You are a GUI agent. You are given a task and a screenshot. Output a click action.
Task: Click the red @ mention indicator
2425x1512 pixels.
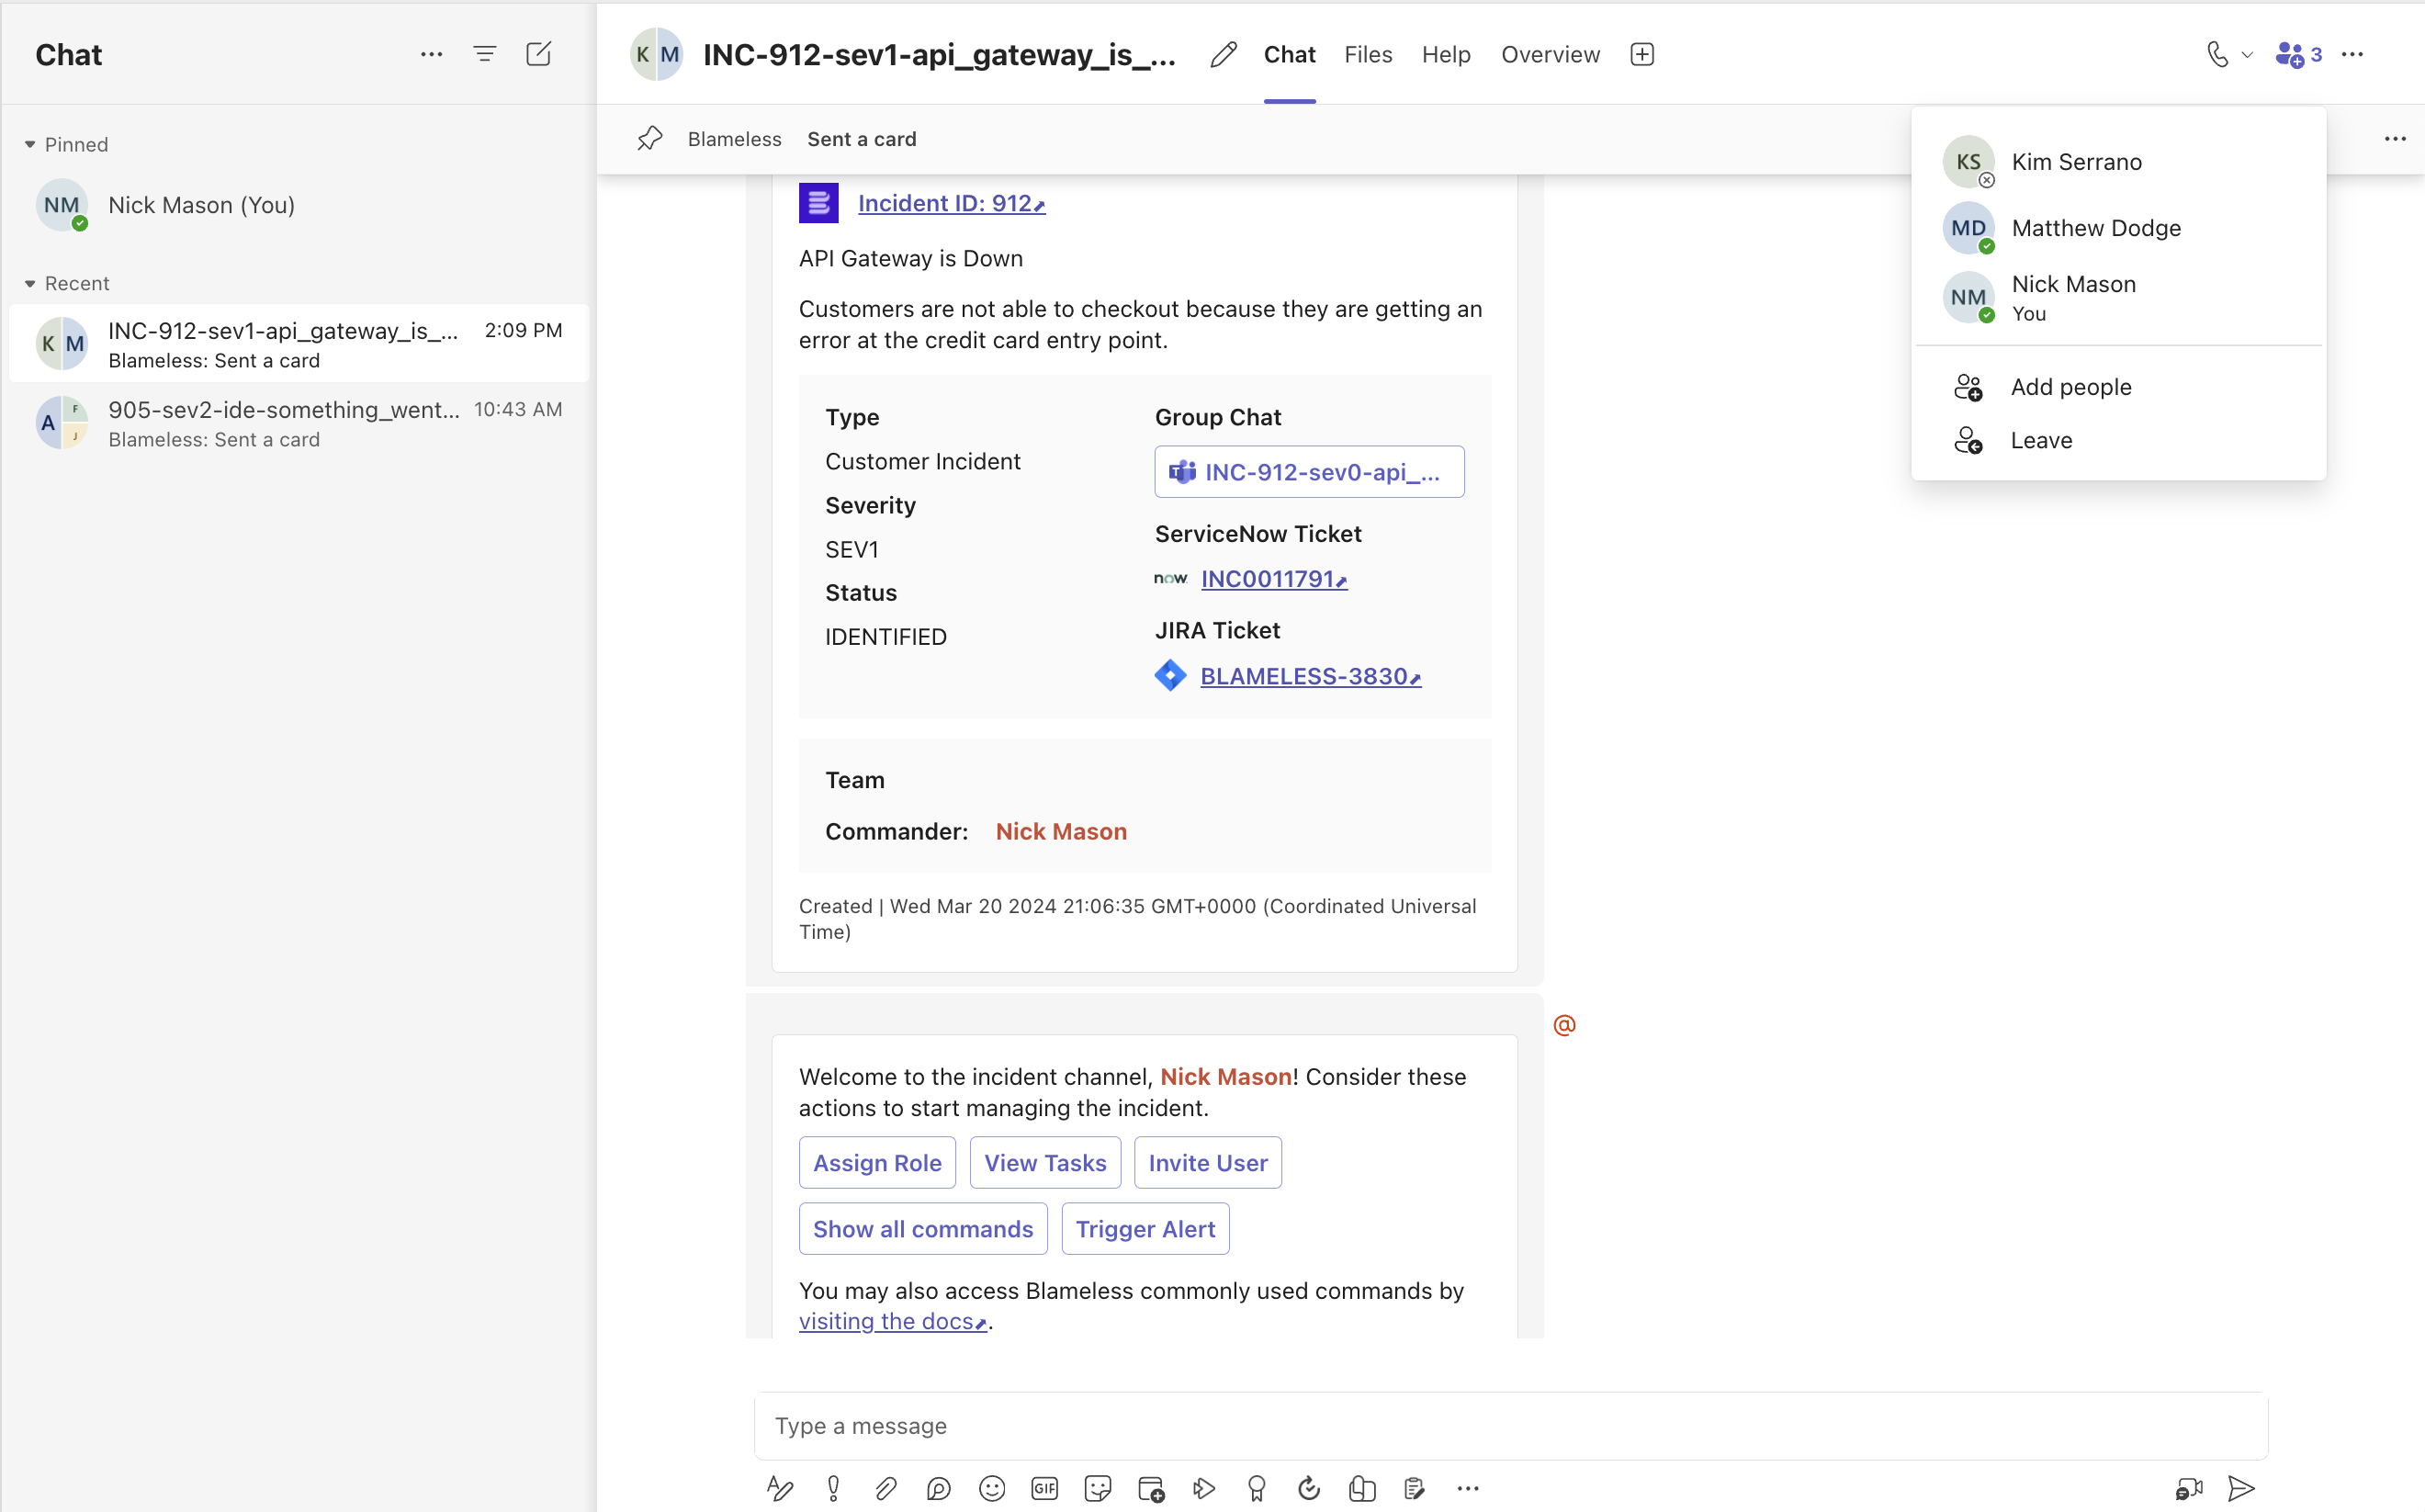pyautogui.click(x=1564, y=1024)
